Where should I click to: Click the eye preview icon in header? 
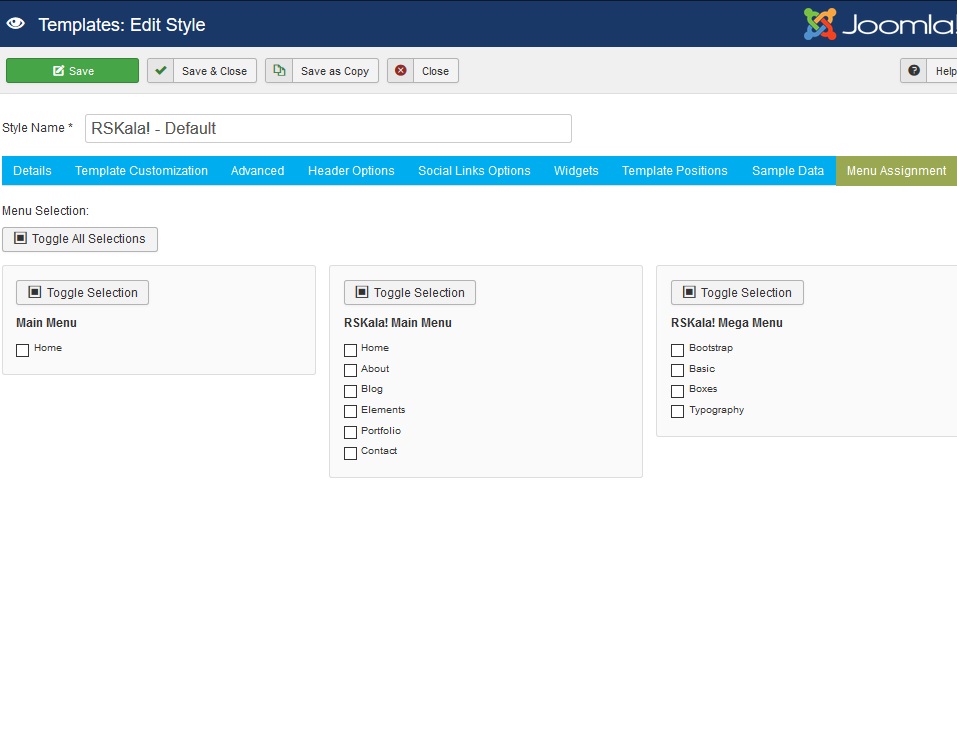[15, 24]
